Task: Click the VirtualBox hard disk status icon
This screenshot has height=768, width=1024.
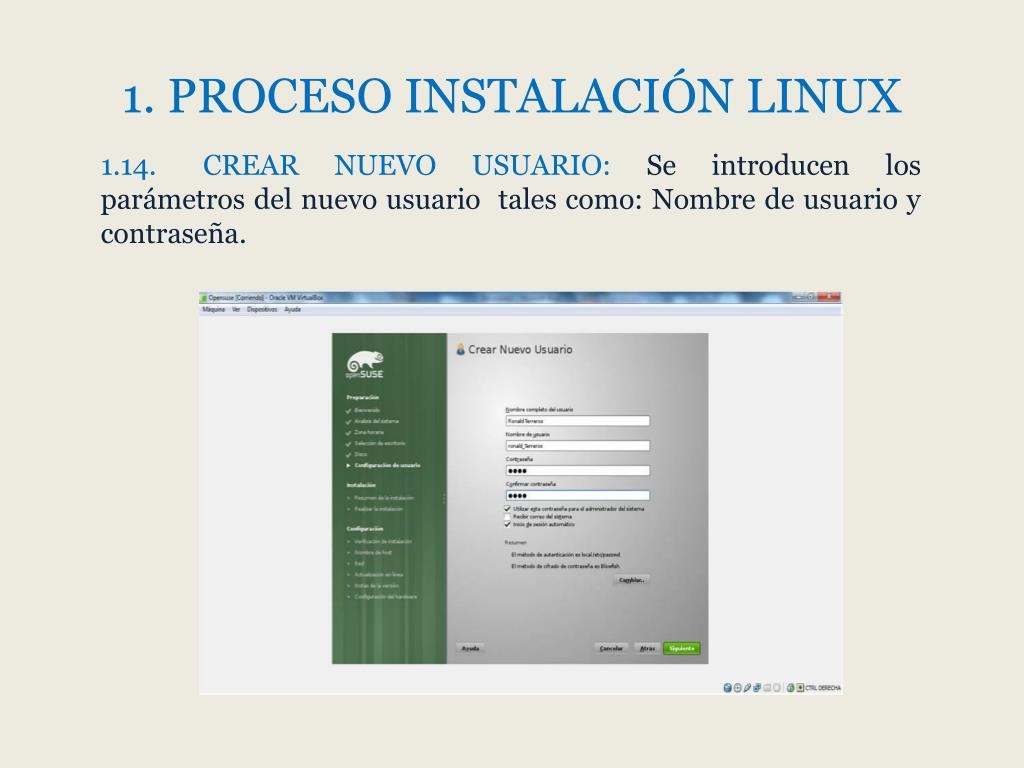Action: click(x=728, y=688)
